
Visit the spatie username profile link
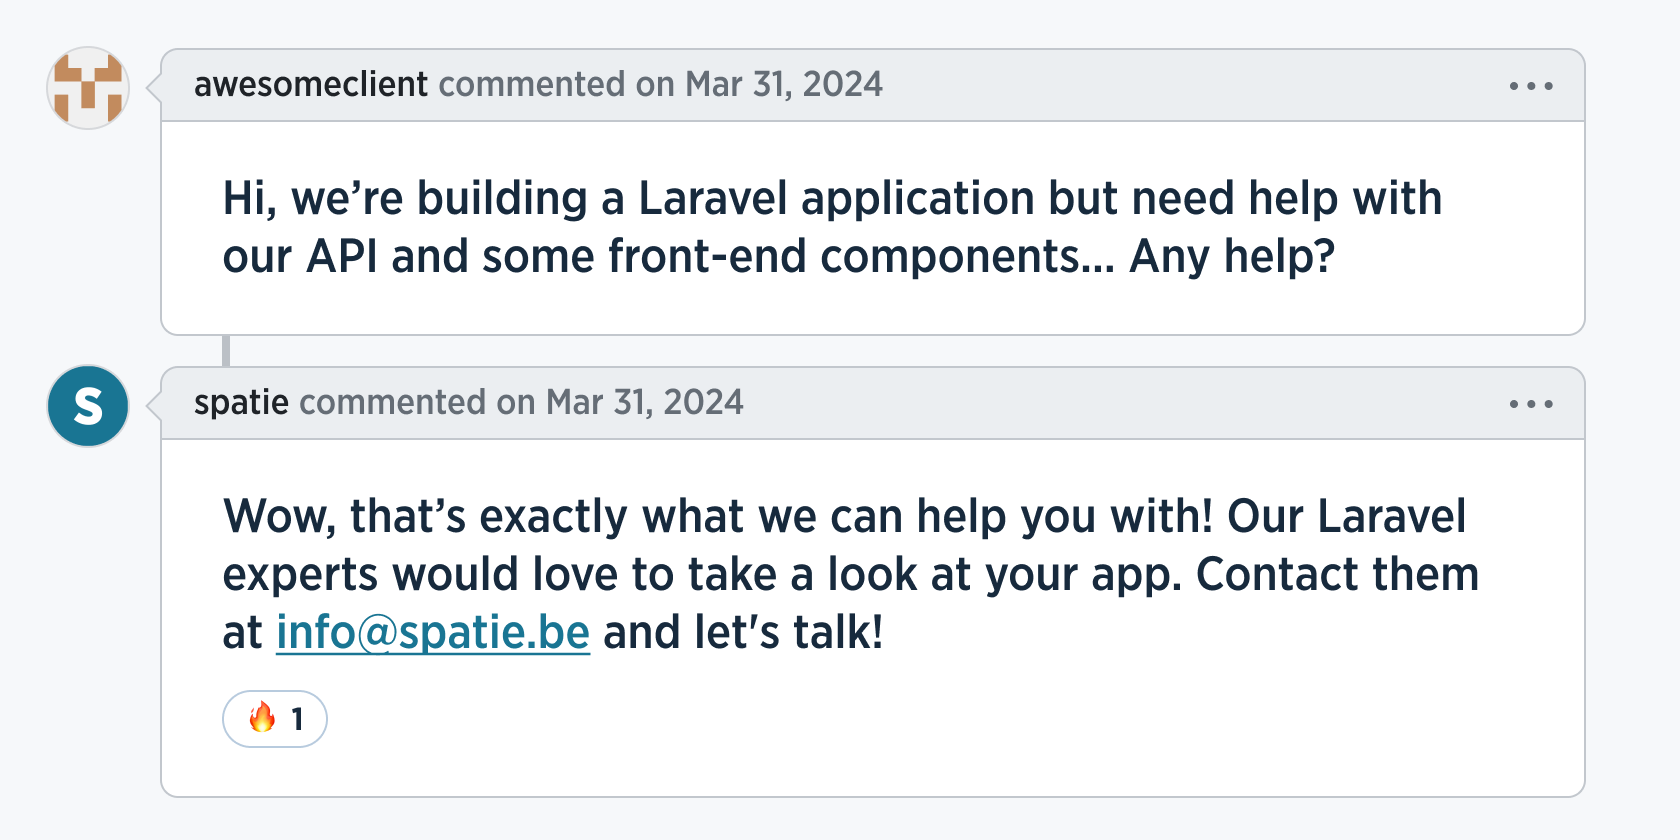tap(241, 403)
